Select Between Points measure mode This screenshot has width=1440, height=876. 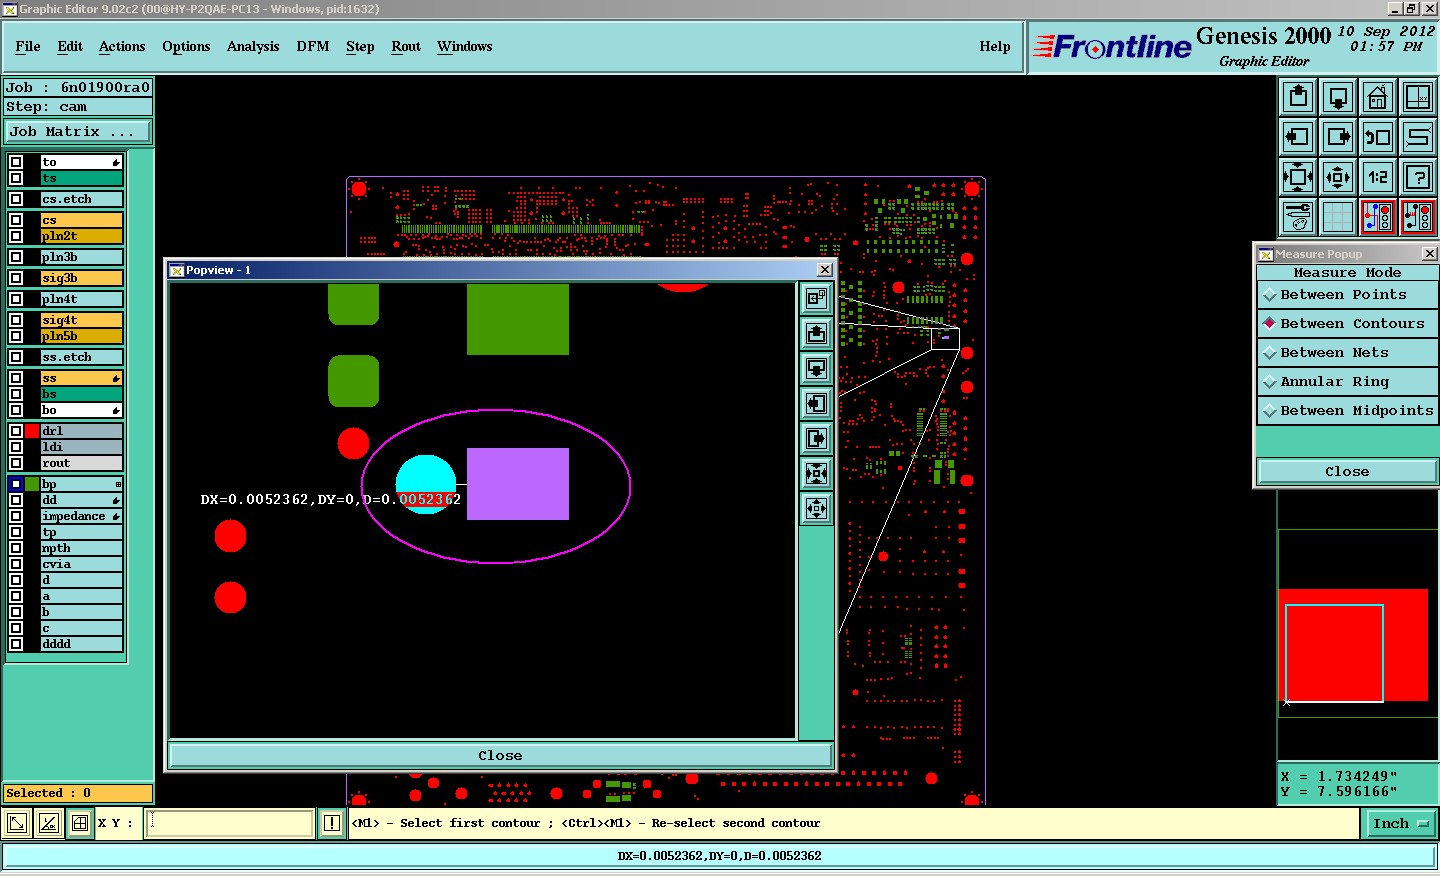pyautogui.click(x=1347, y=295)
